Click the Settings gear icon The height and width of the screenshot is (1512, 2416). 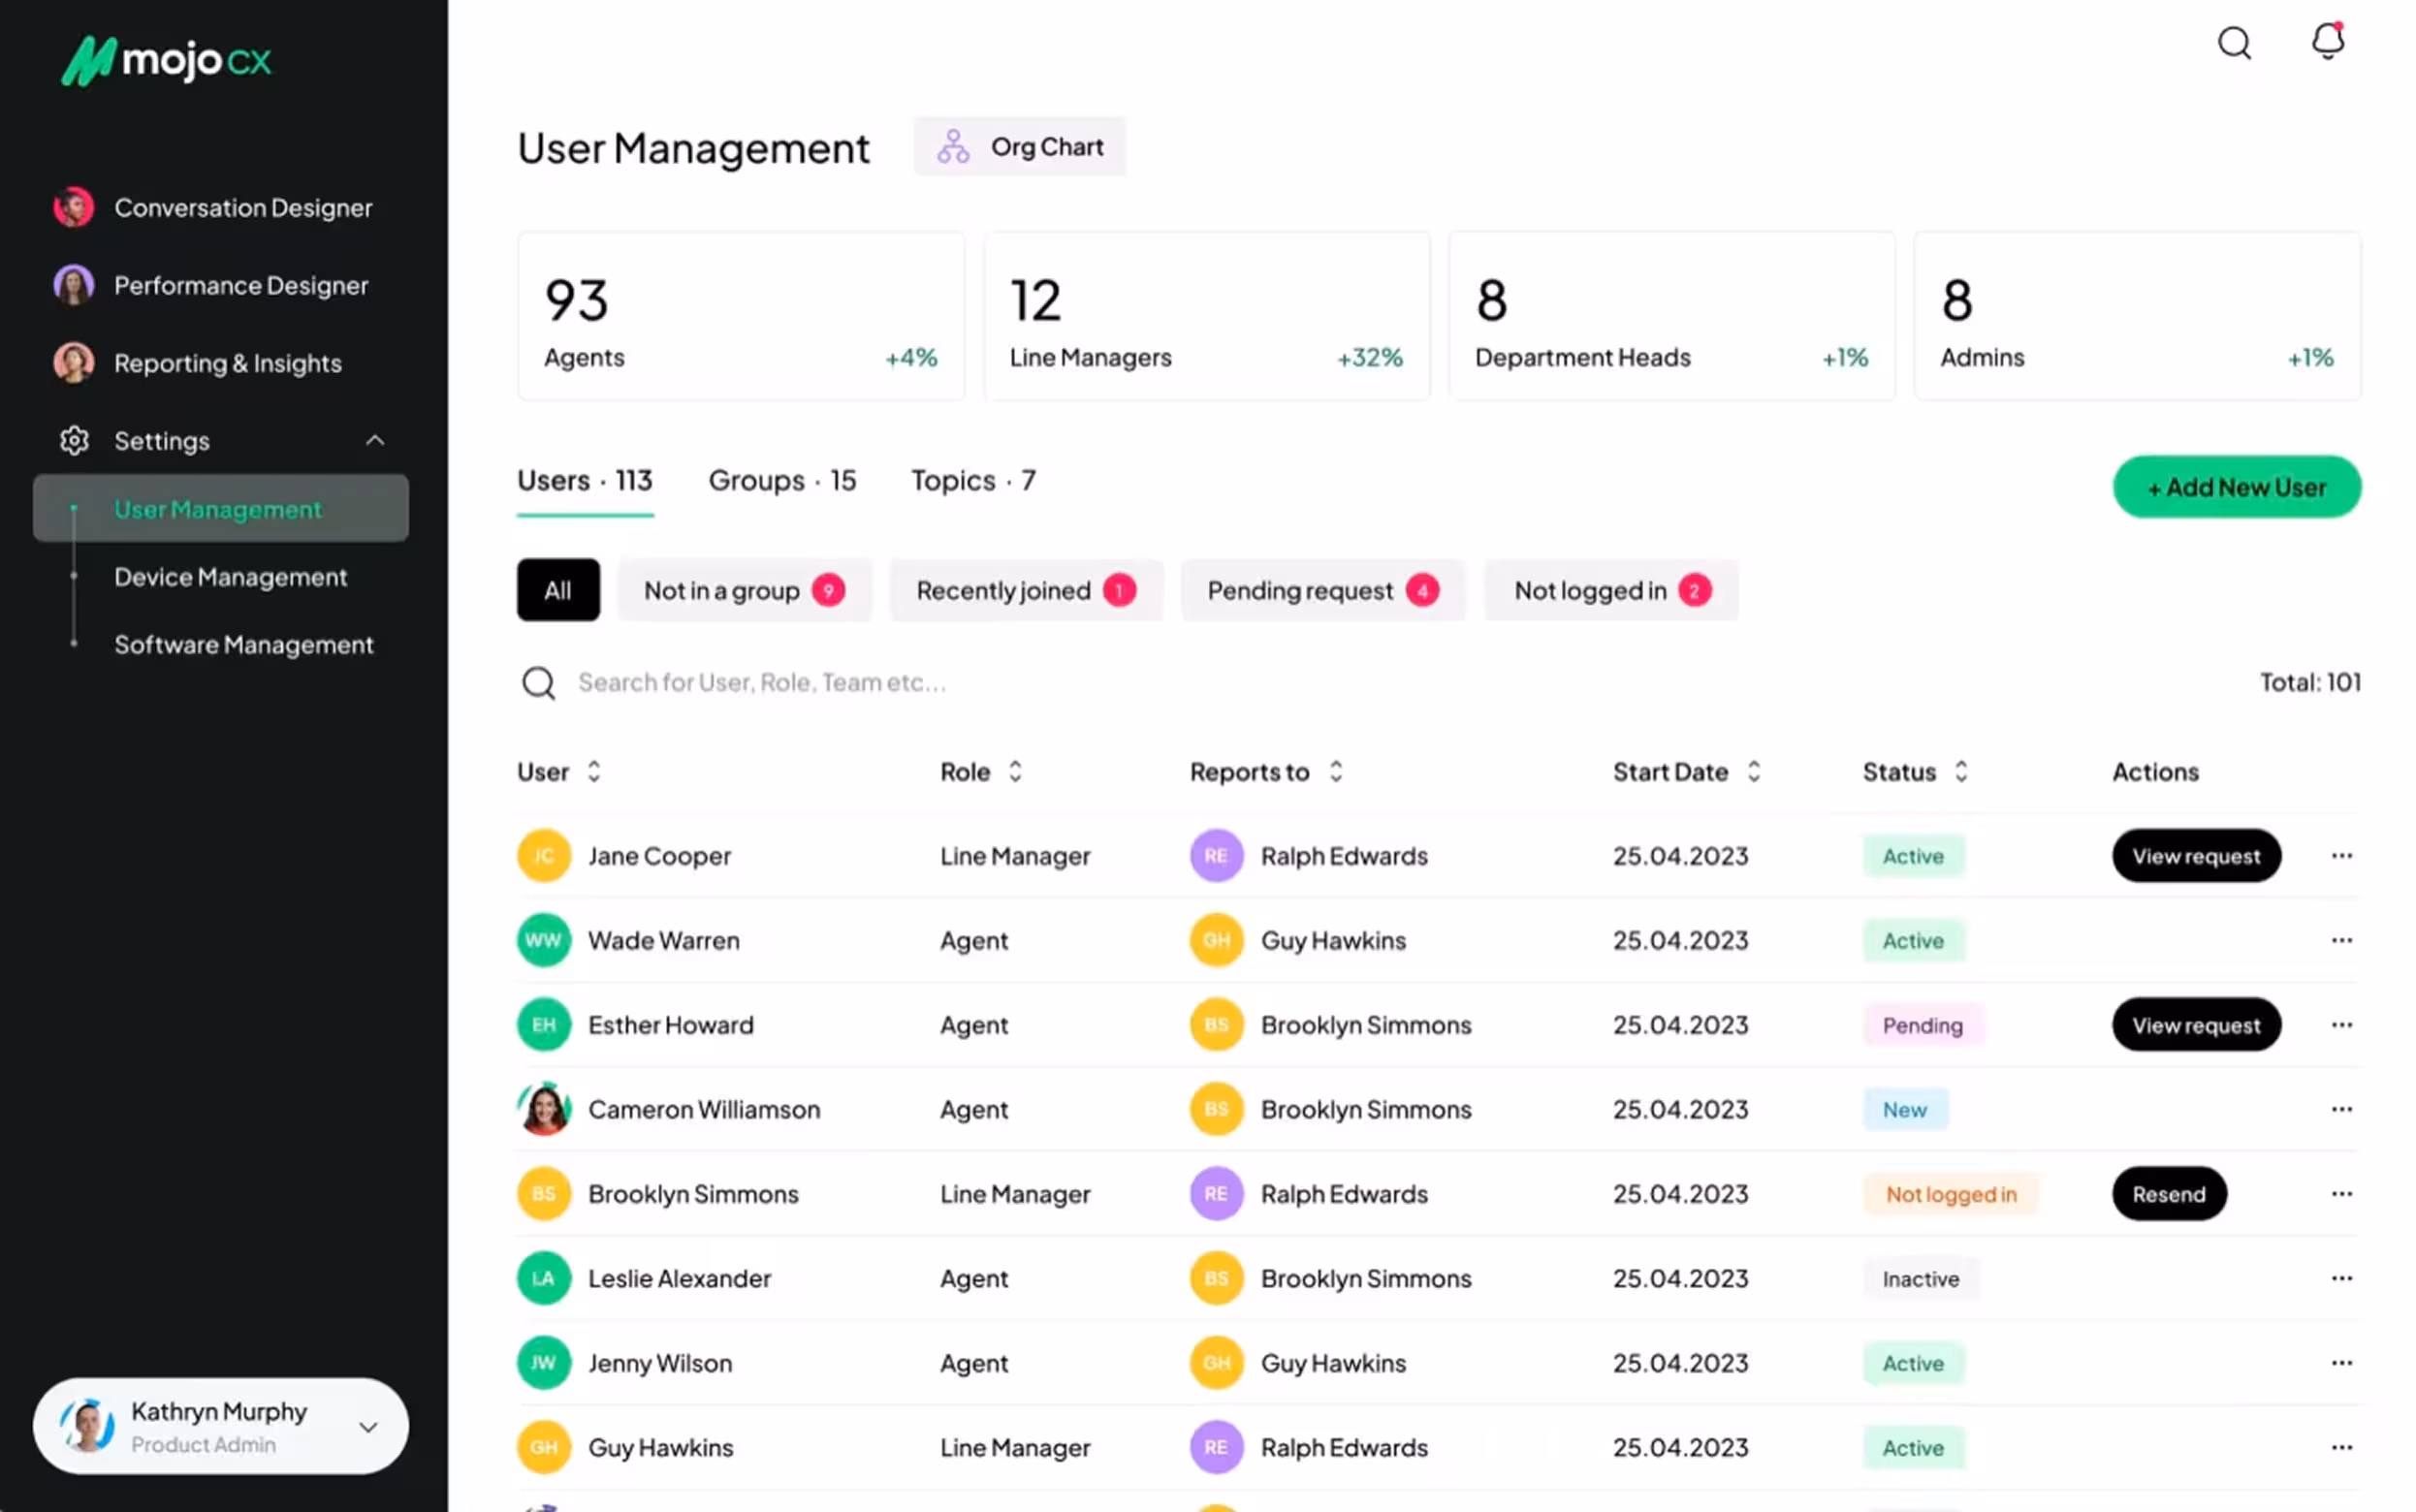pyautogui.click(x=74, y=440)
